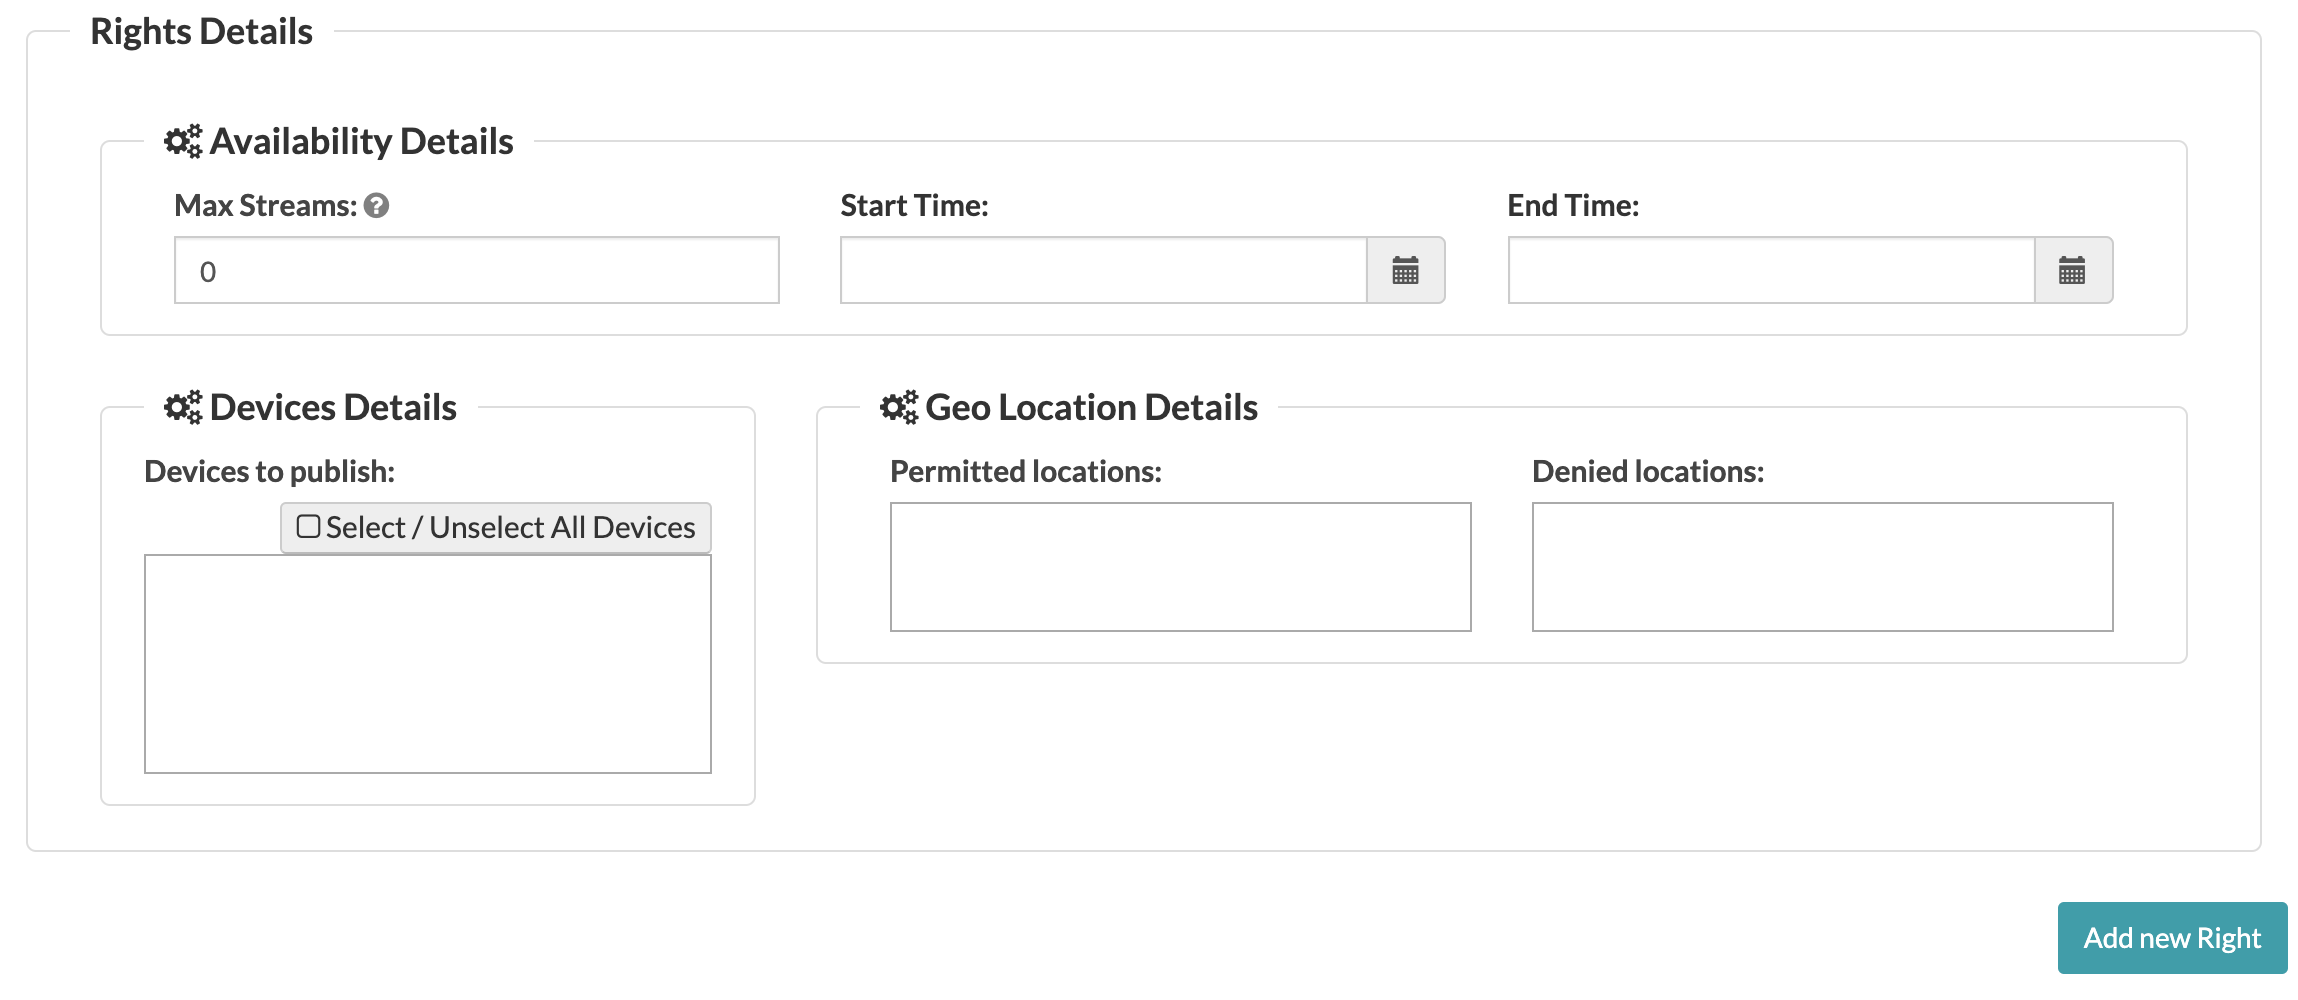This screenshot has height=1000, width=2298.
Task: Focus the Max Streams input field
Action: coord(477,270)
